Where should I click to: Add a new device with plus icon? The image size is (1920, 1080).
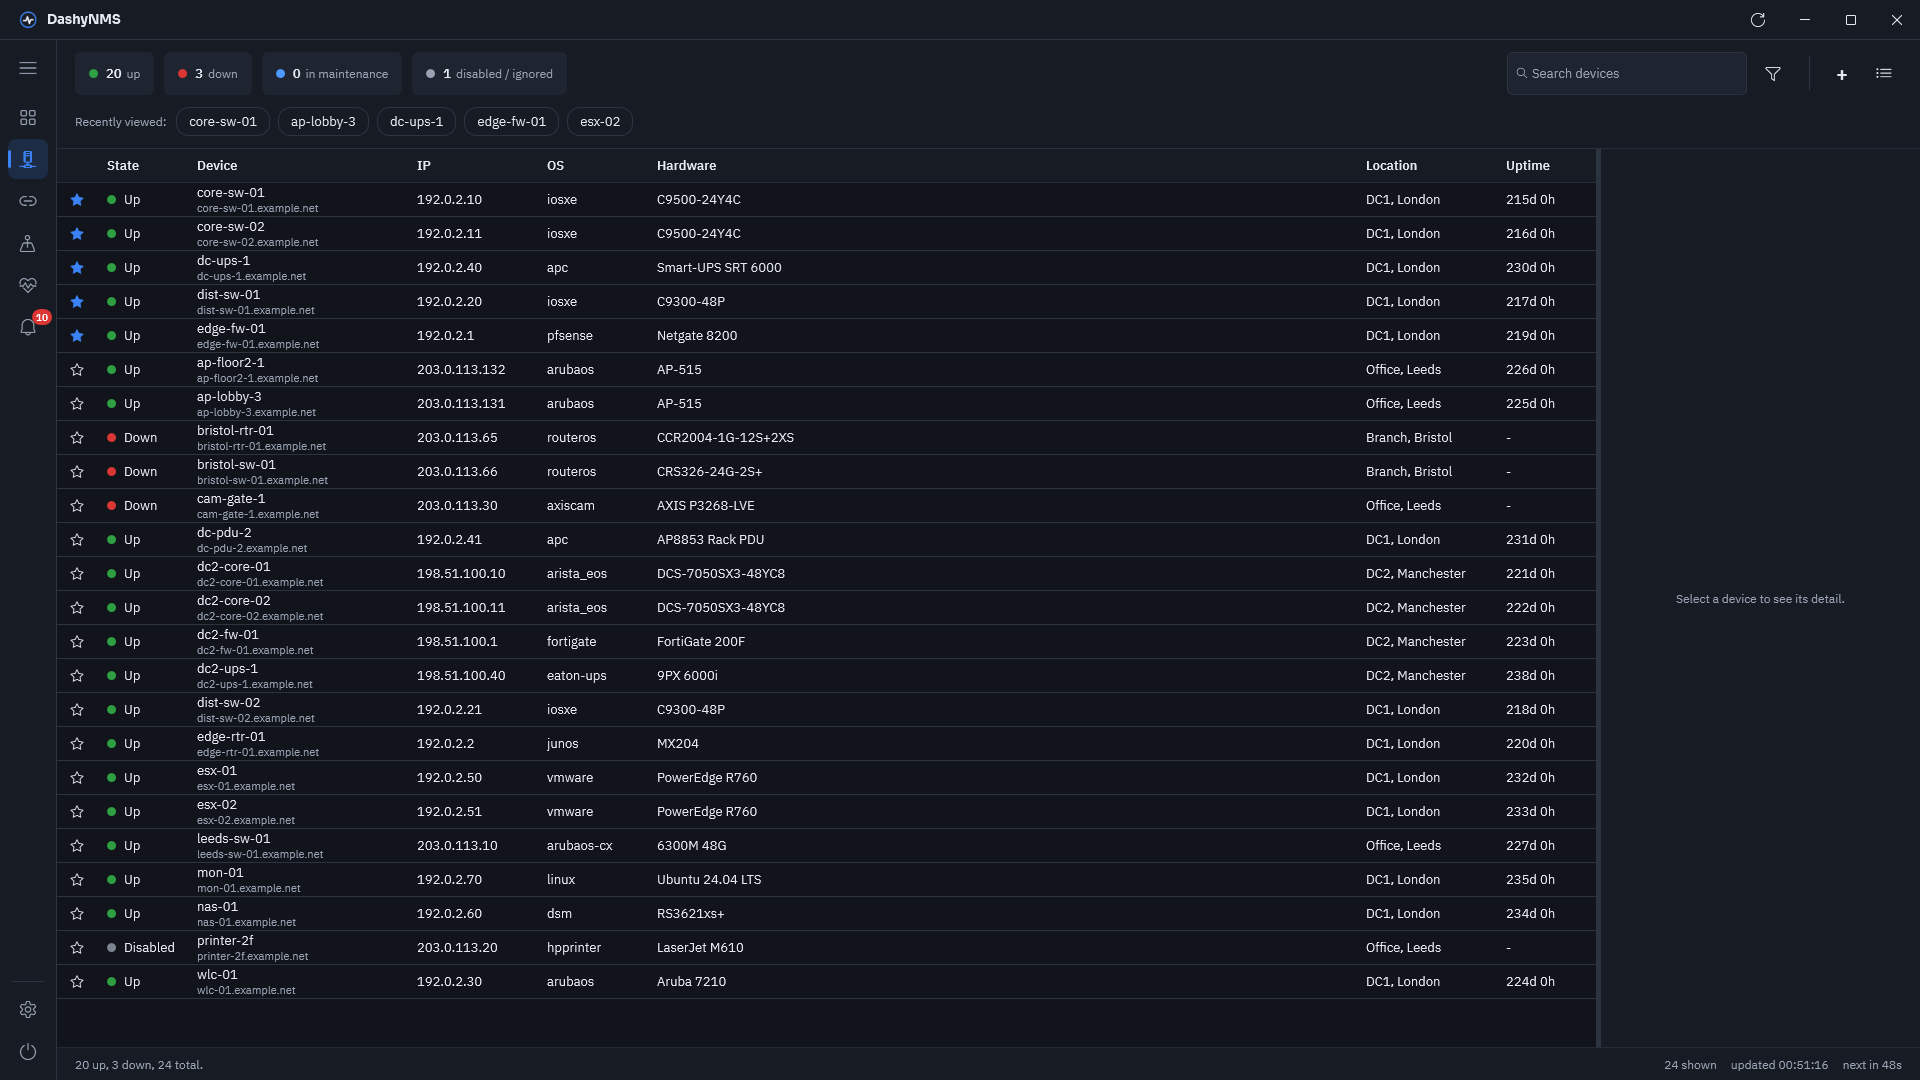pyautogui.click(x=1841, y=74)
